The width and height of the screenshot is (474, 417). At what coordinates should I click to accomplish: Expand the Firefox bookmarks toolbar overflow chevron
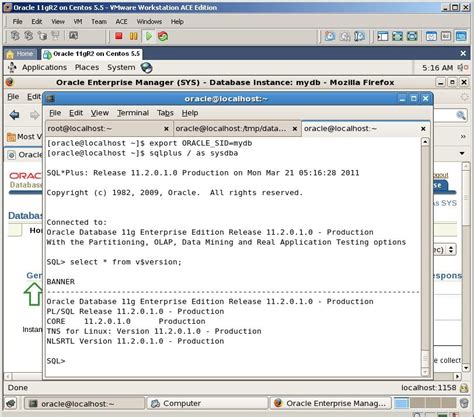(463, 136)
